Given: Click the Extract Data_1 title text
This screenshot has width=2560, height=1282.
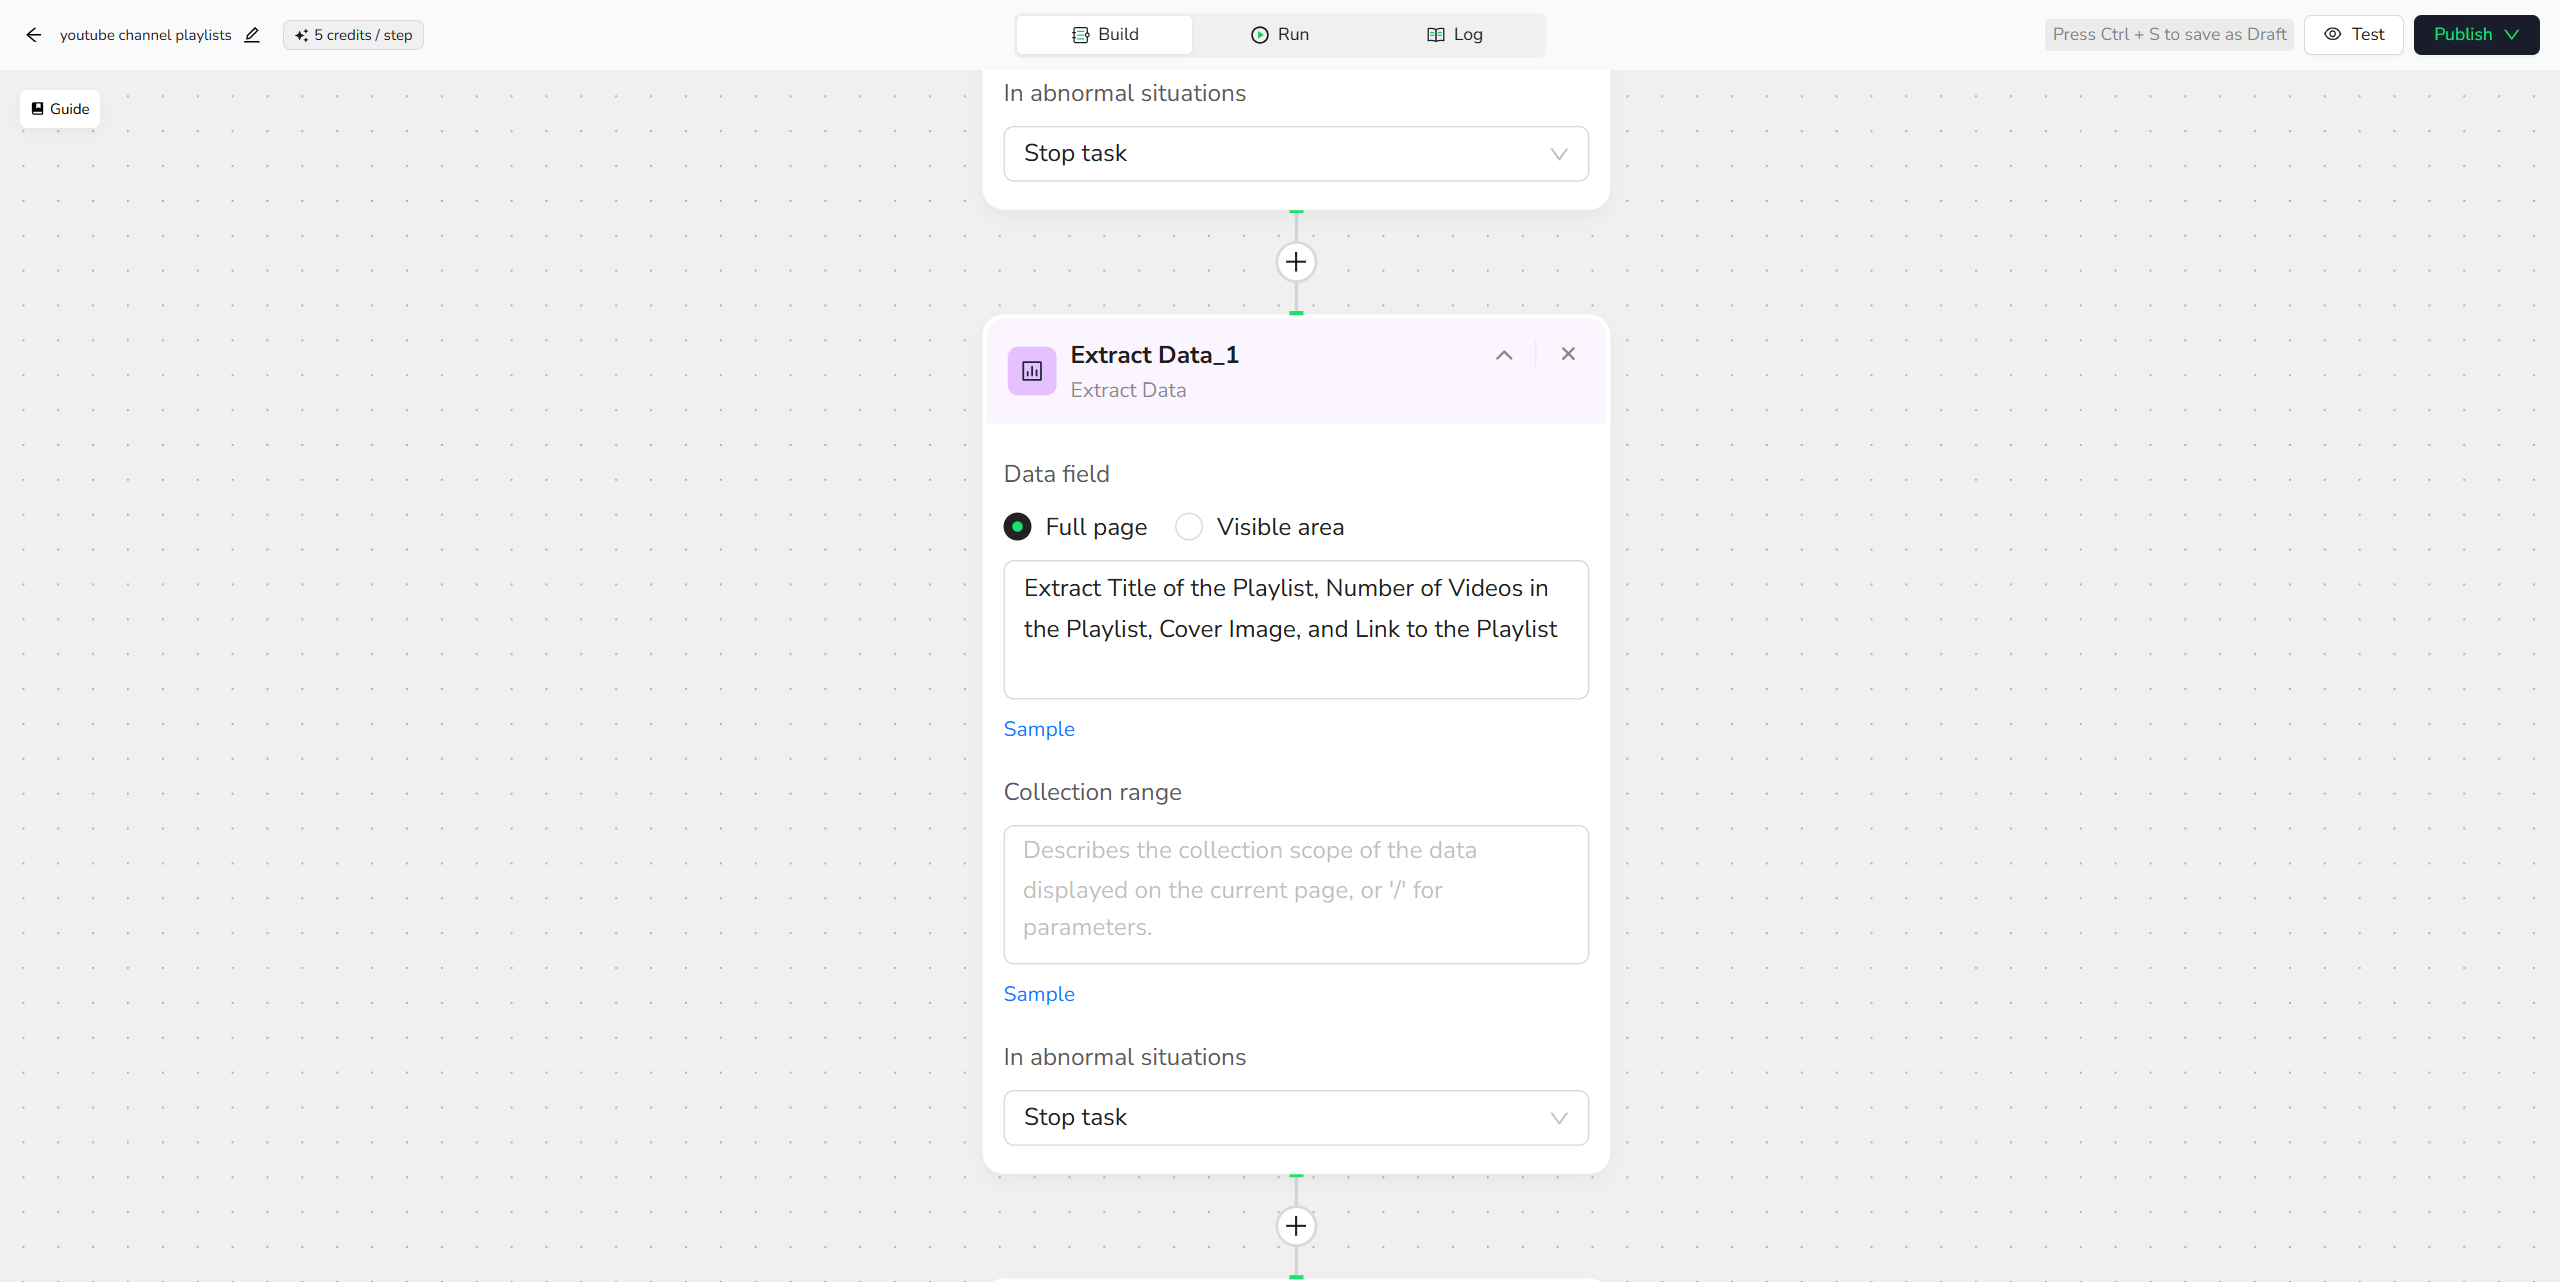Looking at the screenshot, I should (x=1155, y=355).
